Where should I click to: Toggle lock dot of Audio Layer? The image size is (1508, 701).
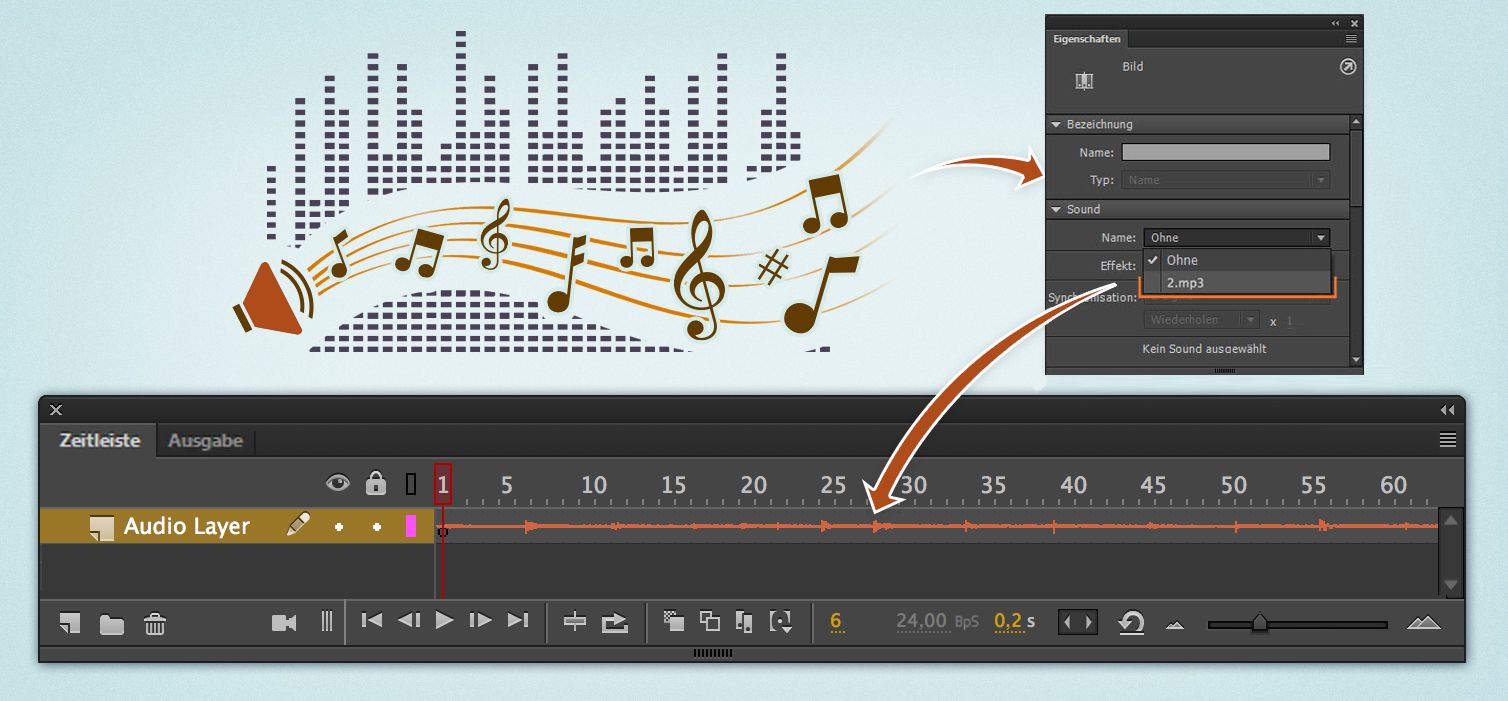(376, 526)
